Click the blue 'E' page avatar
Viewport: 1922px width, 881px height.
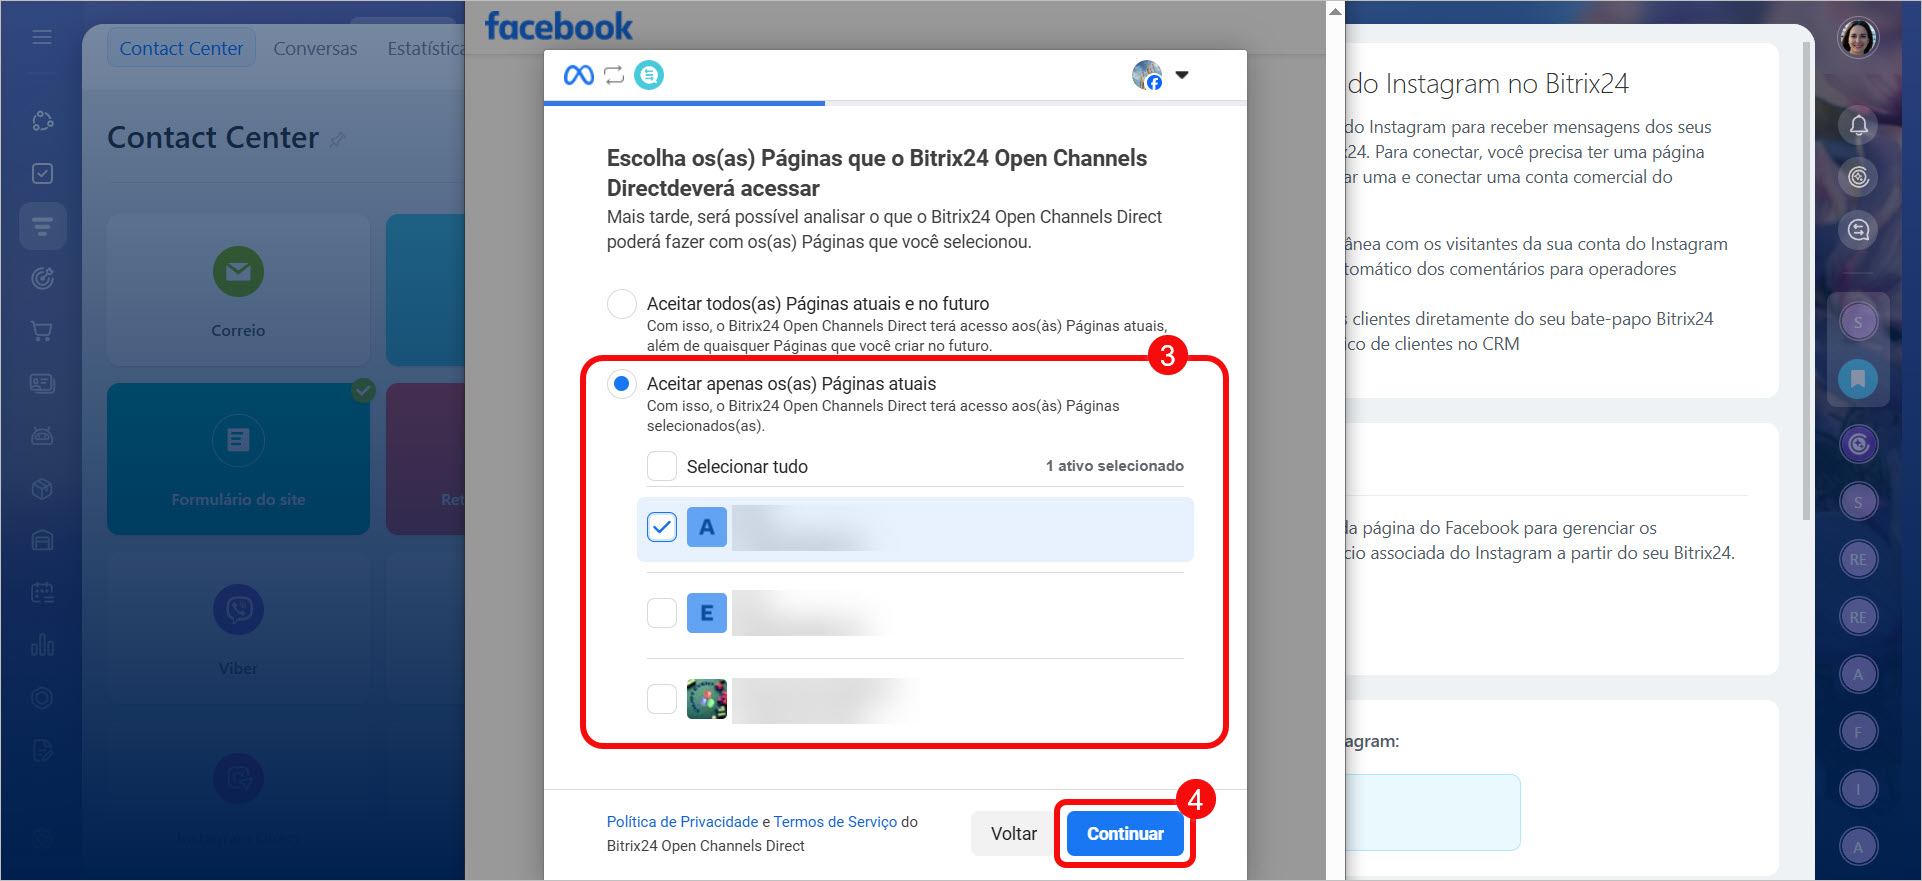707,613
